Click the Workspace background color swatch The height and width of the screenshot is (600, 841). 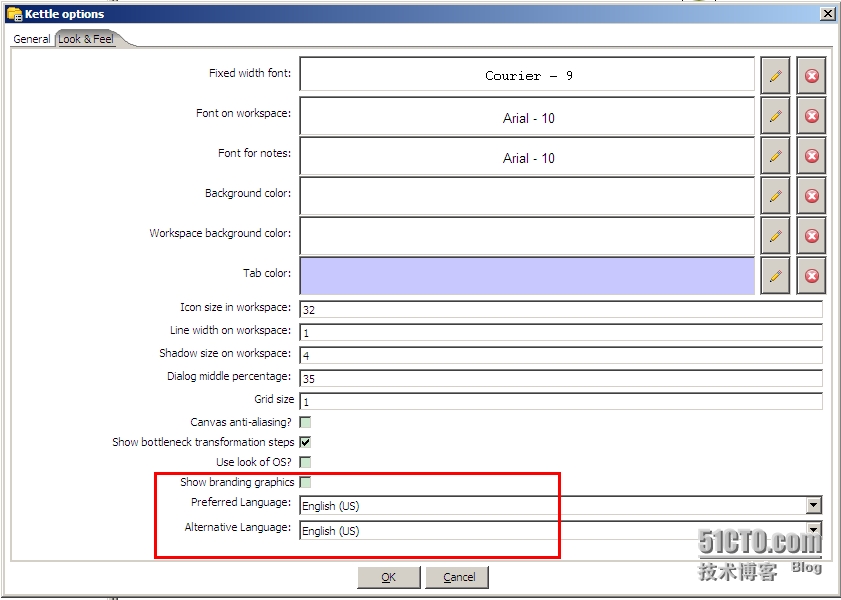[x=527, y=236]
